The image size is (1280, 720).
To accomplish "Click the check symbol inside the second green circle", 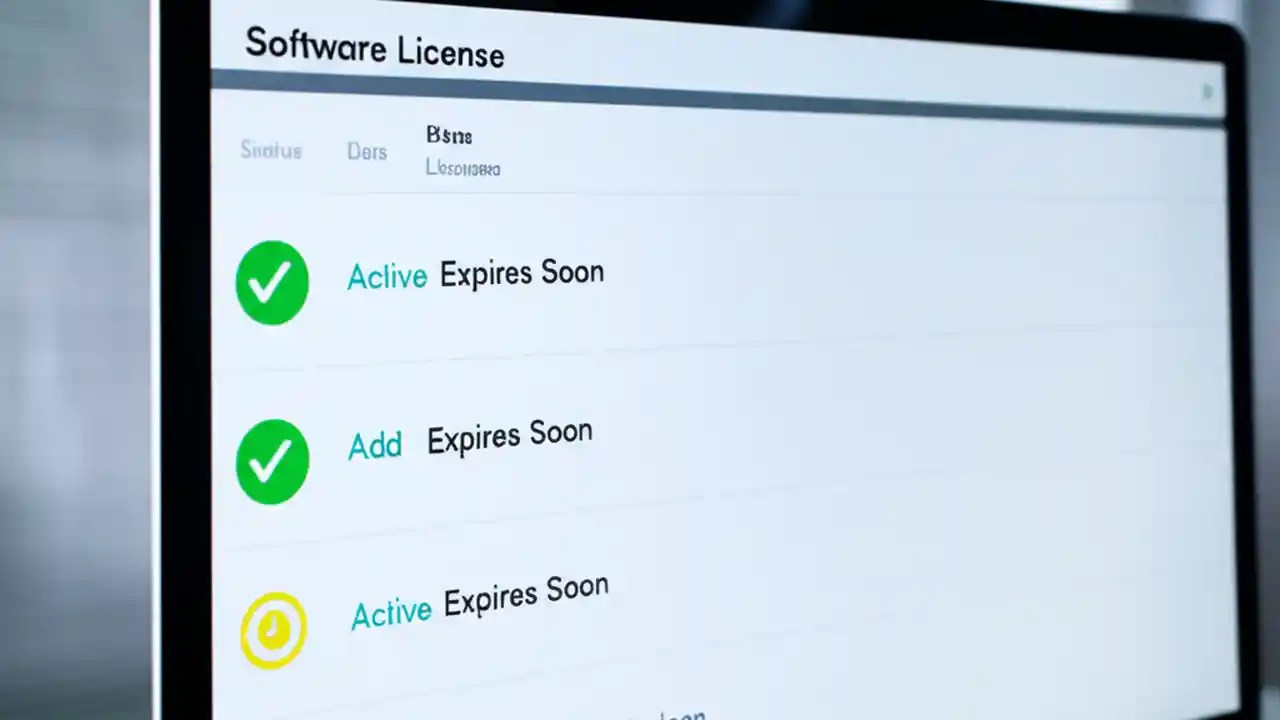I will coord(271,460).
